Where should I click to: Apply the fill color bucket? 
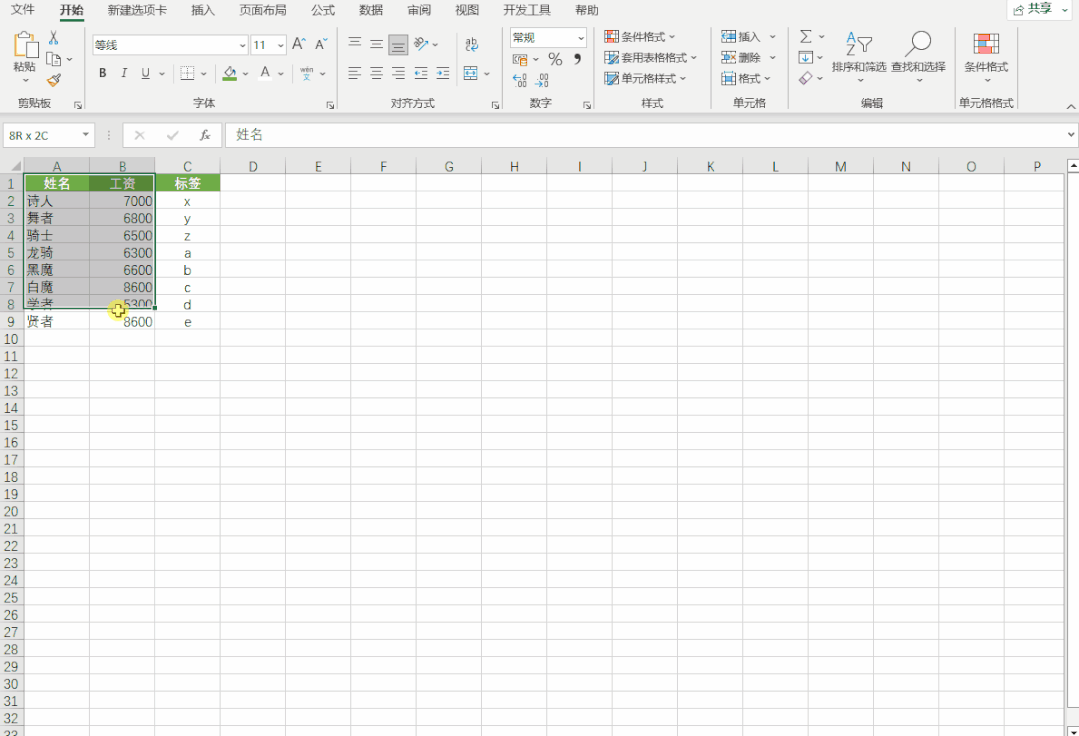click(230, 73)
